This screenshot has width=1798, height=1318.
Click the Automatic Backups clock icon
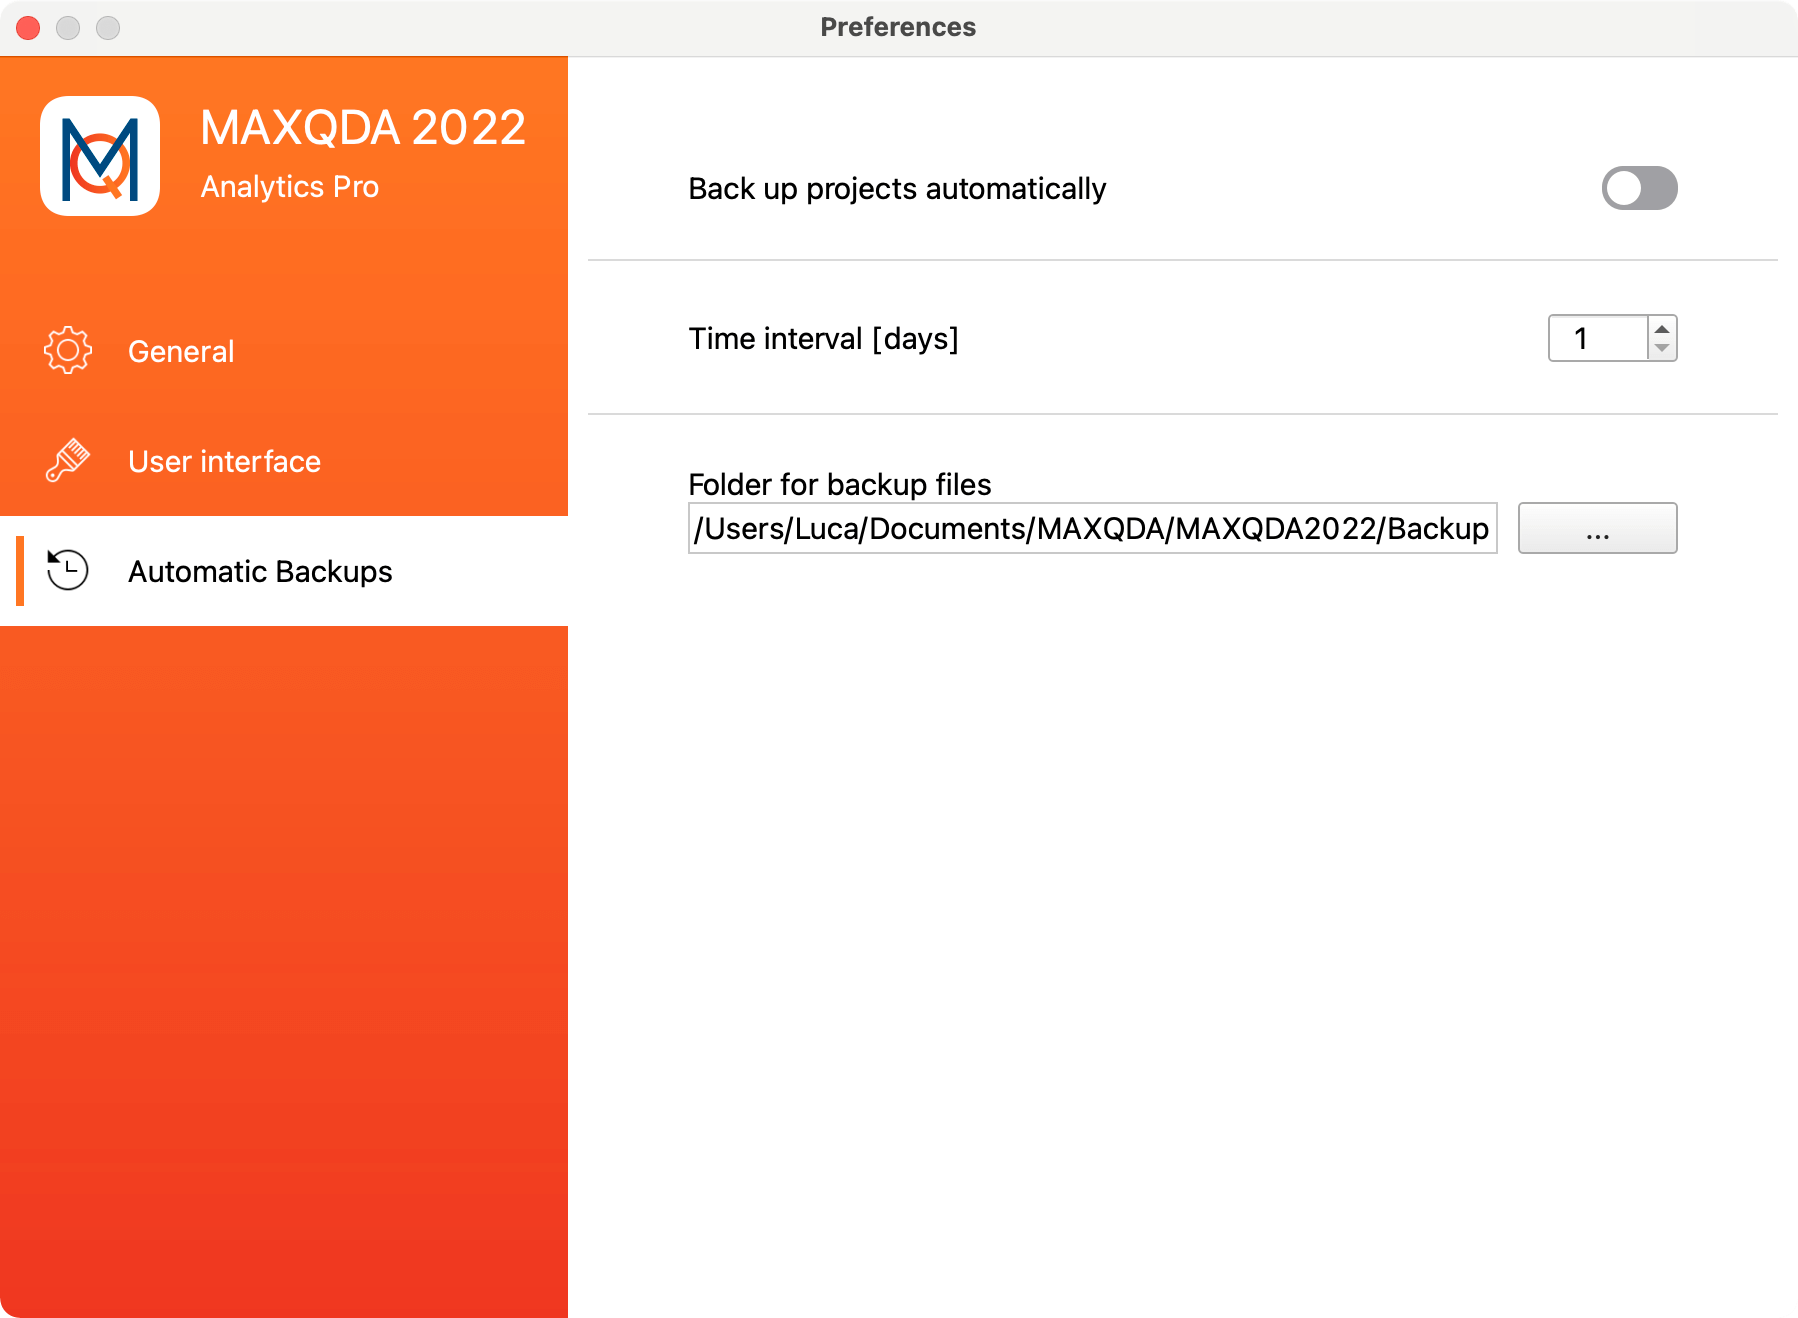pyautogui.click(x=68, y=570)
